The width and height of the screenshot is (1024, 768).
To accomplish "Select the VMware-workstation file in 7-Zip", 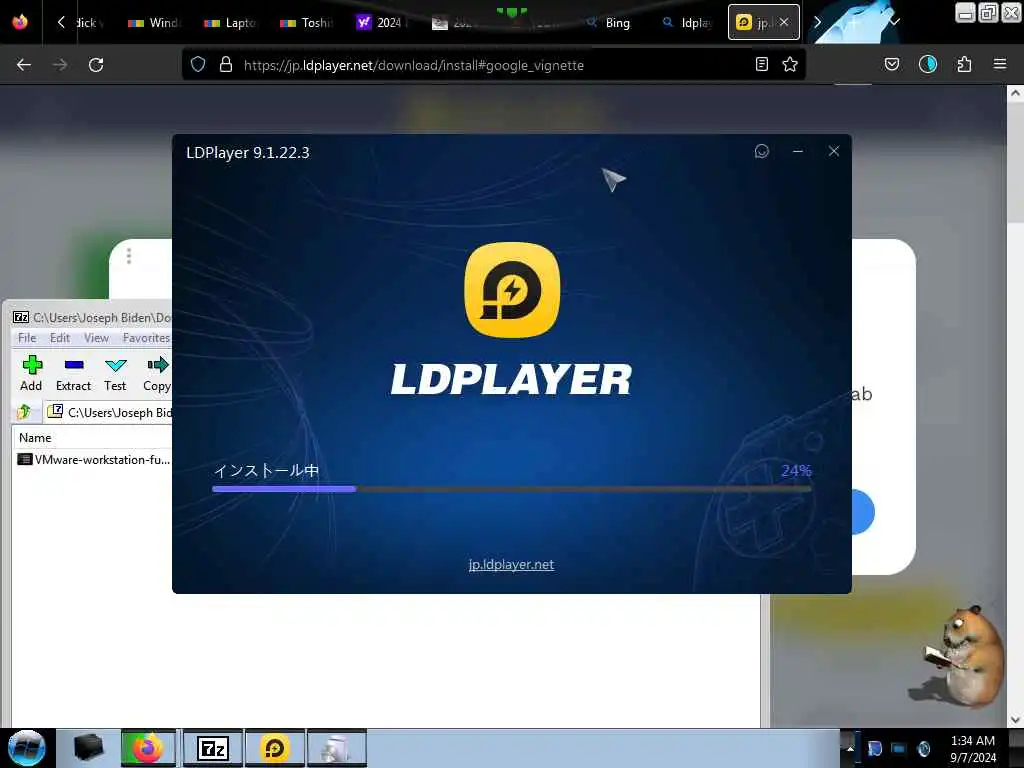I will tap(93, 460).
